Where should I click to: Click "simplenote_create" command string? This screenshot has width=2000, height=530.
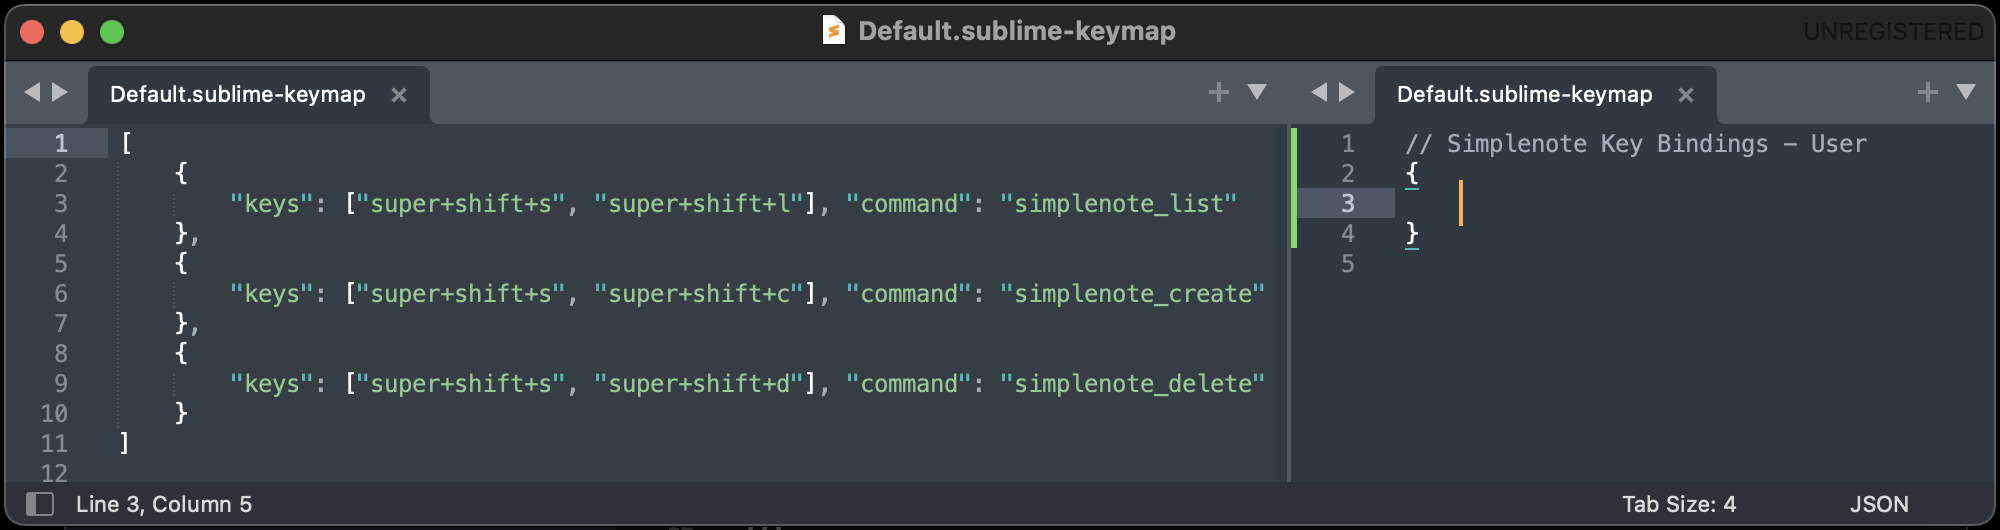(1132, 294)
